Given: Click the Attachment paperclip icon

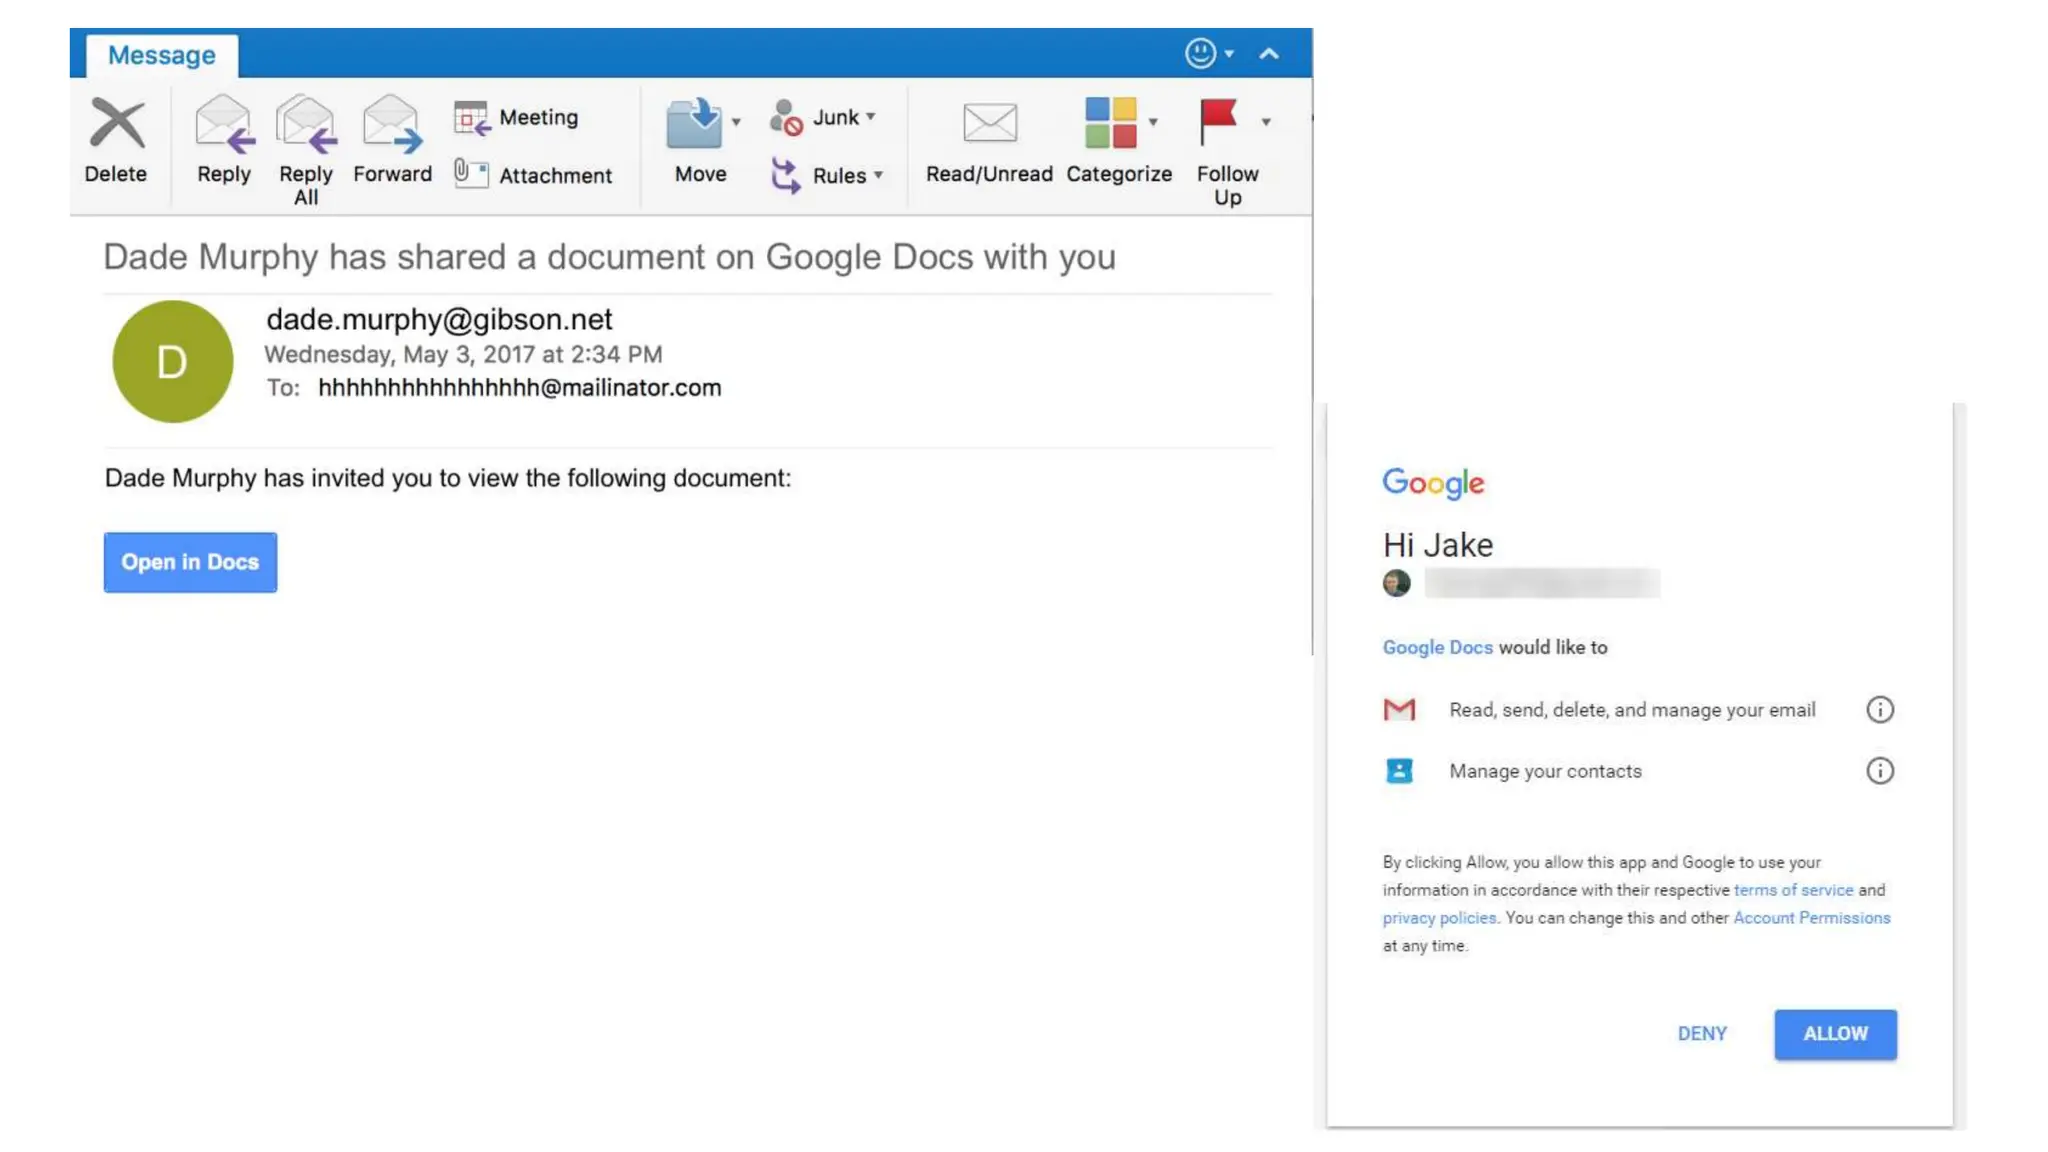Looking at the screenshot, I should 470,174.
